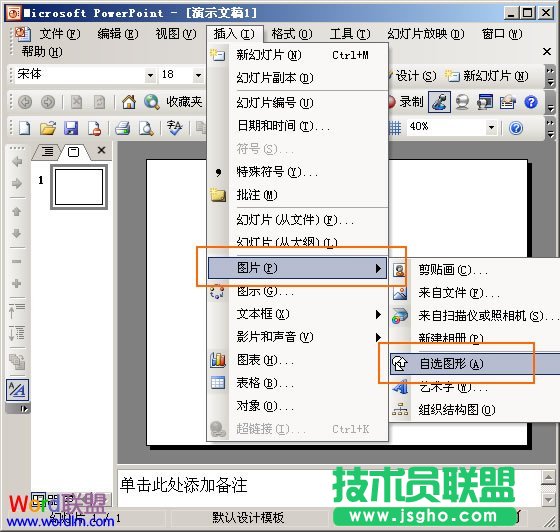Open the zoom dropdown showing 40%
560x532 pixels.
491,127
